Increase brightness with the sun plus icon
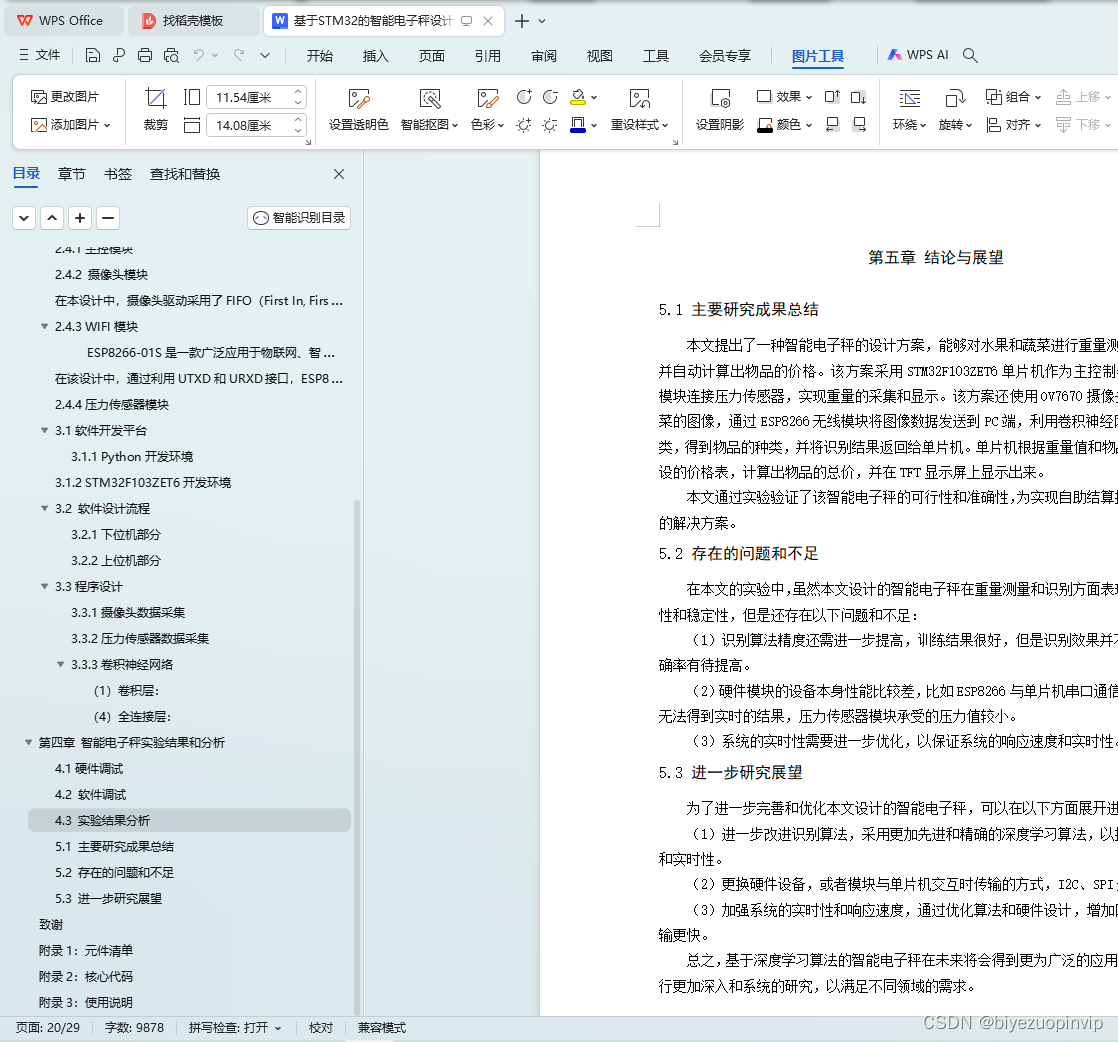1118x1042 pixels. coord(524,125)
